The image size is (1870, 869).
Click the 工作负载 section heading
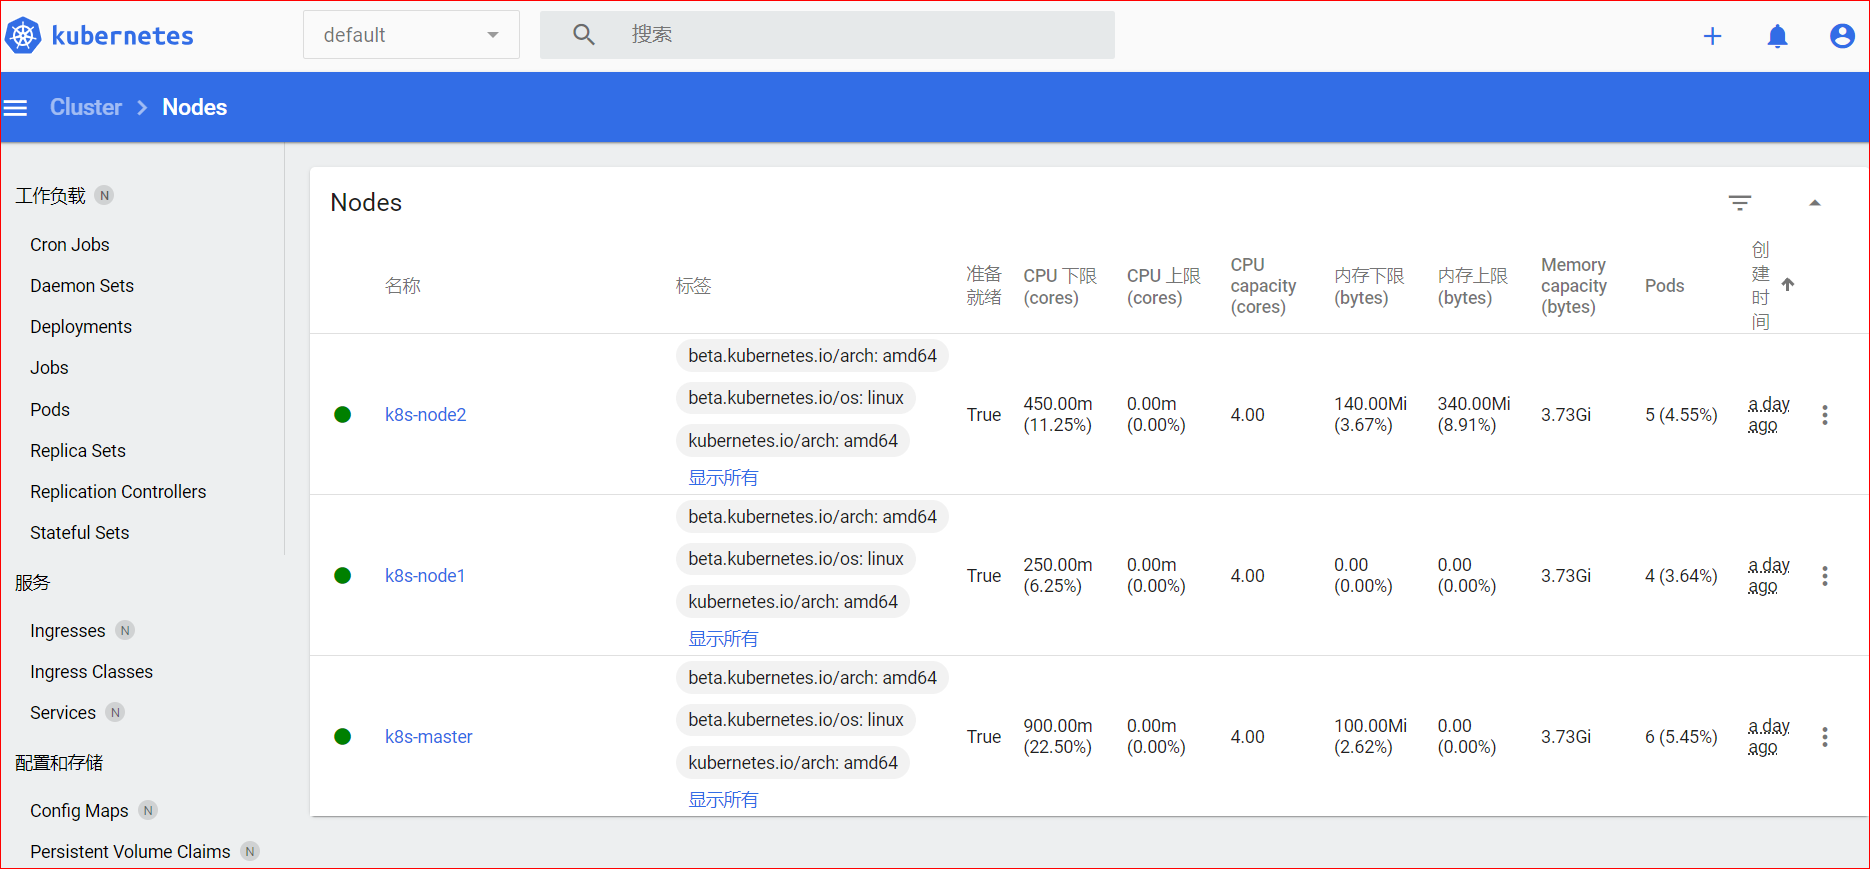click(x=50, y=196)
